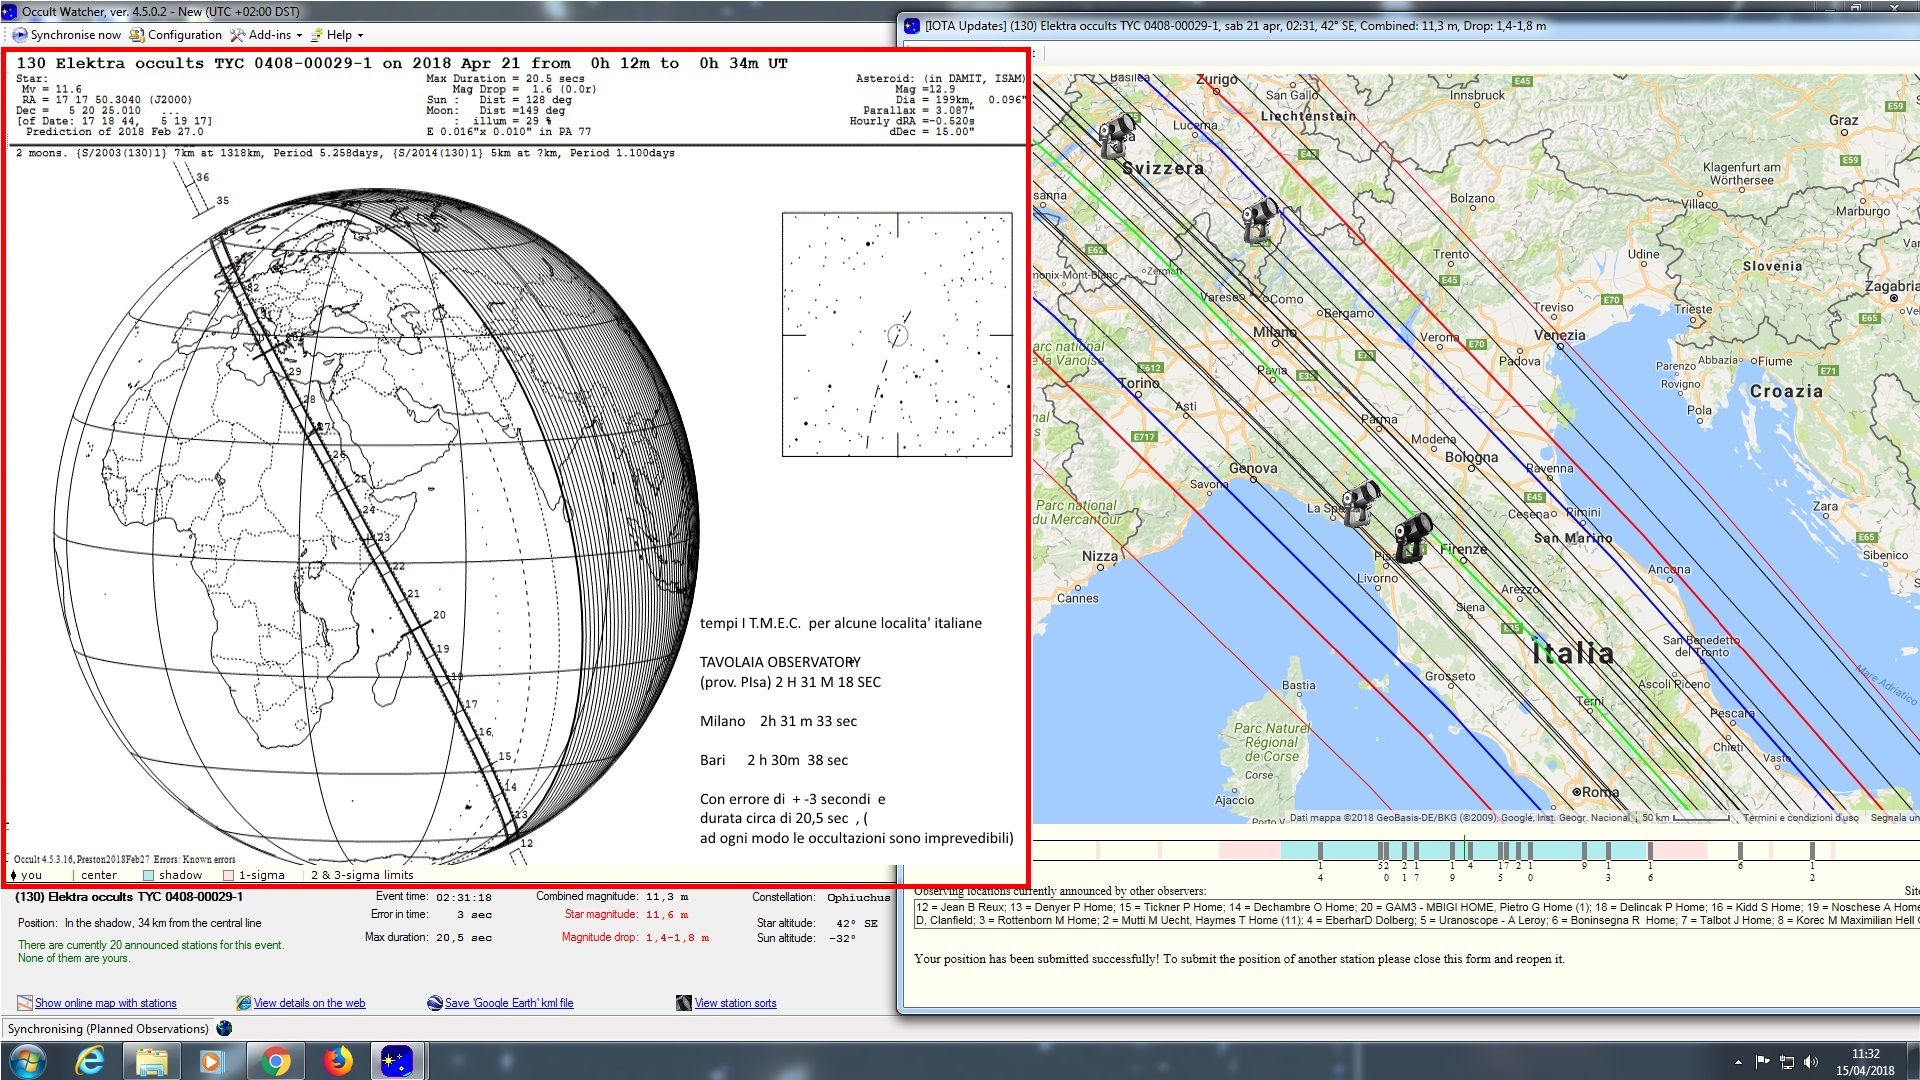Click the Event time value 02:31:18
This screenshot has height=1080, width=1920.
464,897
